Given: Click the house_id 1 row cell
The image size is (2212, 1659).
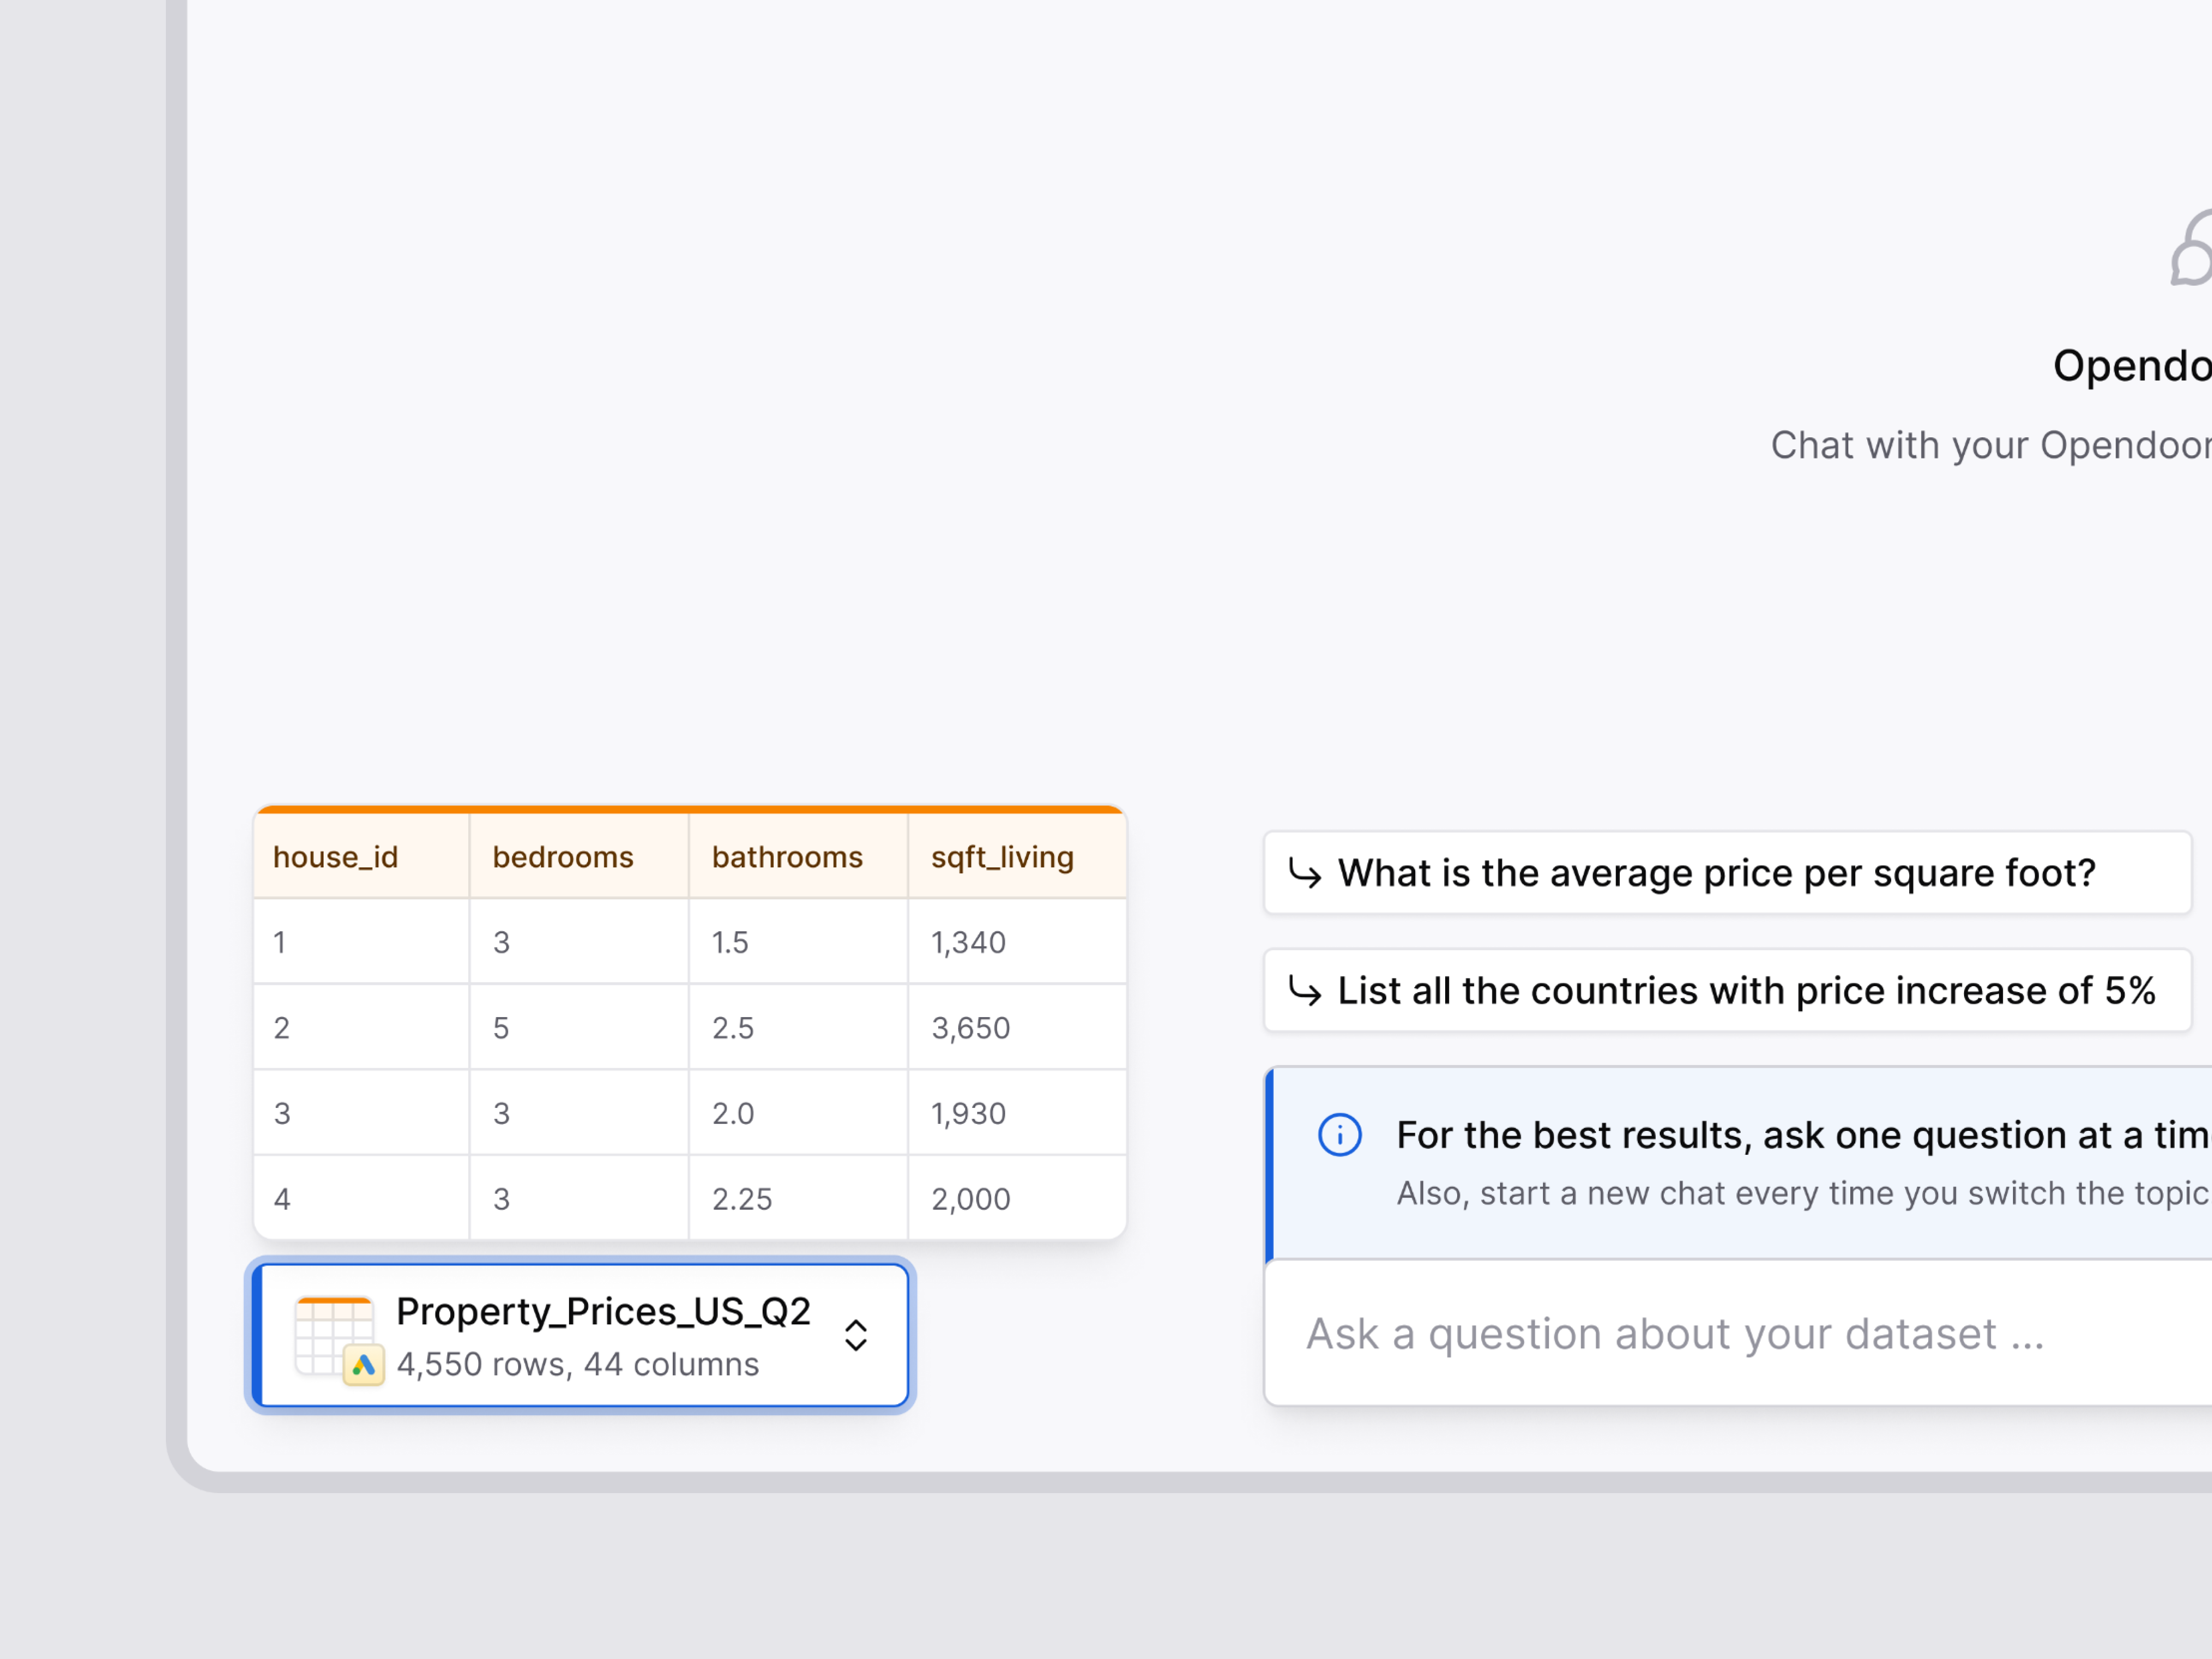Looking at the screenshot, I should point(281,942).
